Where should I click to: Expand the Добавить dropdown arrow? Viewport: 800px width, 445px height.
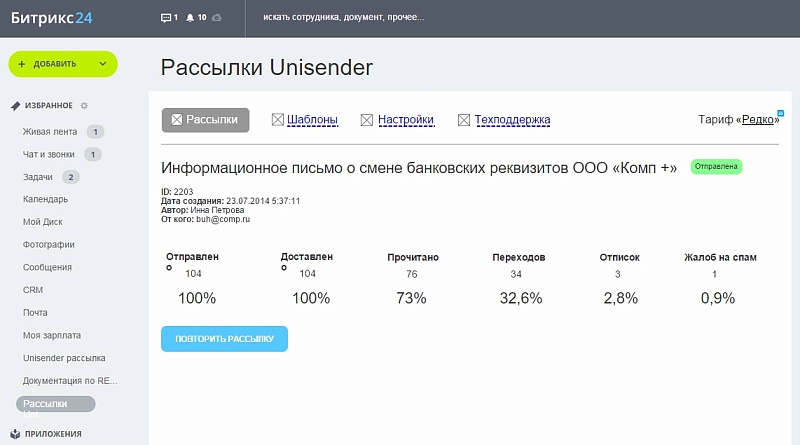pyautogui.click(x=102, y=64)
